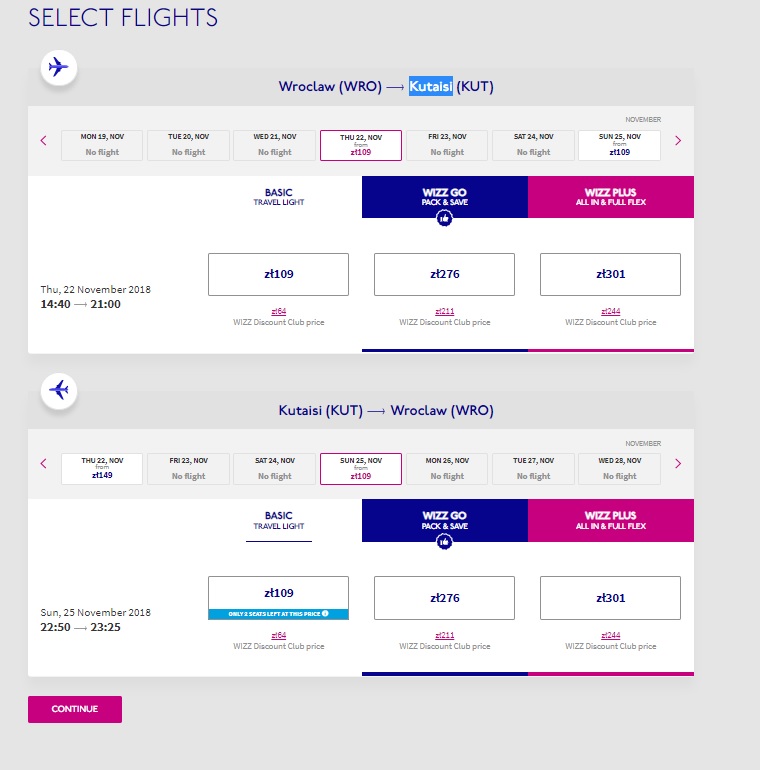Viewport: 760px width, 770px height.
Task: Click the return WIZZ PLUS header
Action: (611, 521)
